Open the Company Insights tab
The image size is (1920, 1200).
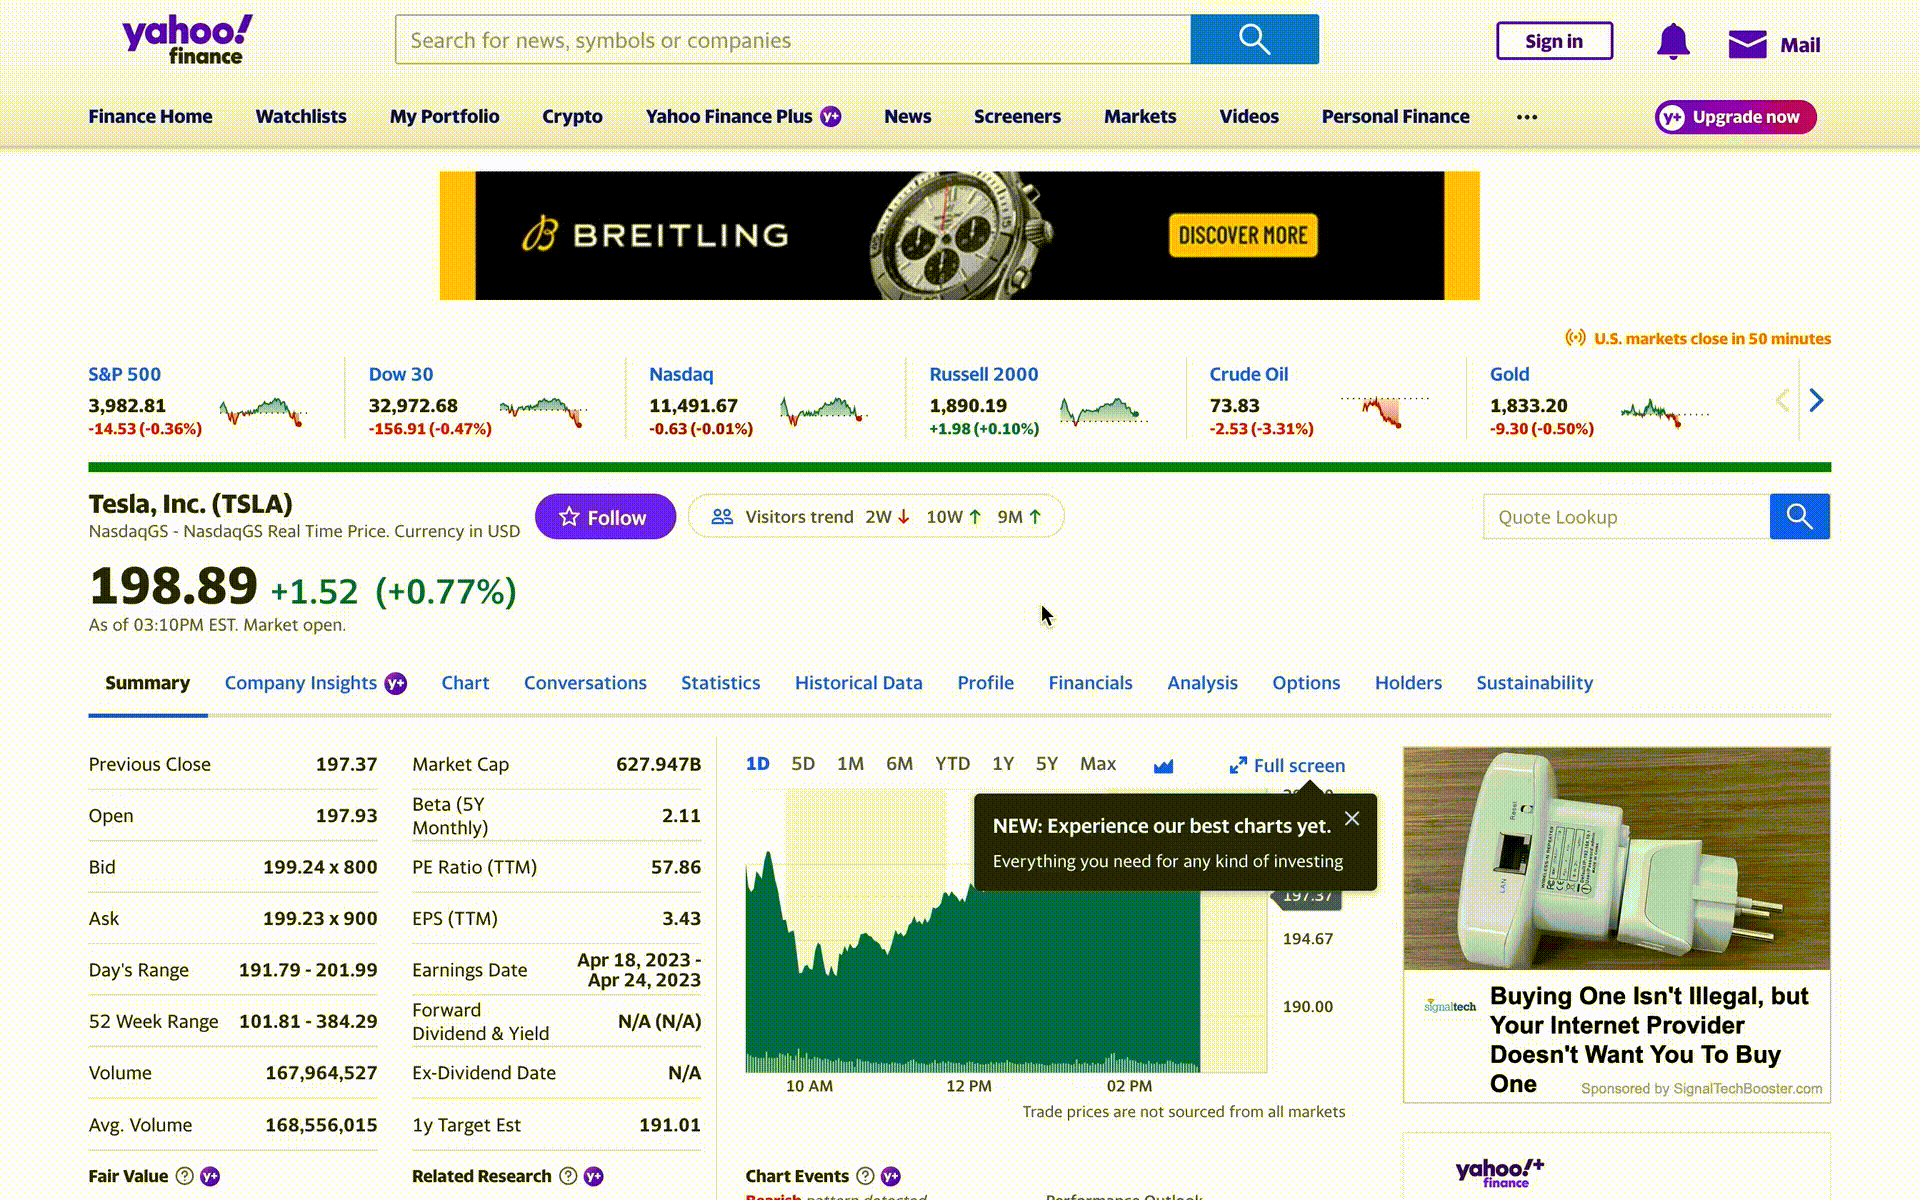coord(301,683)
